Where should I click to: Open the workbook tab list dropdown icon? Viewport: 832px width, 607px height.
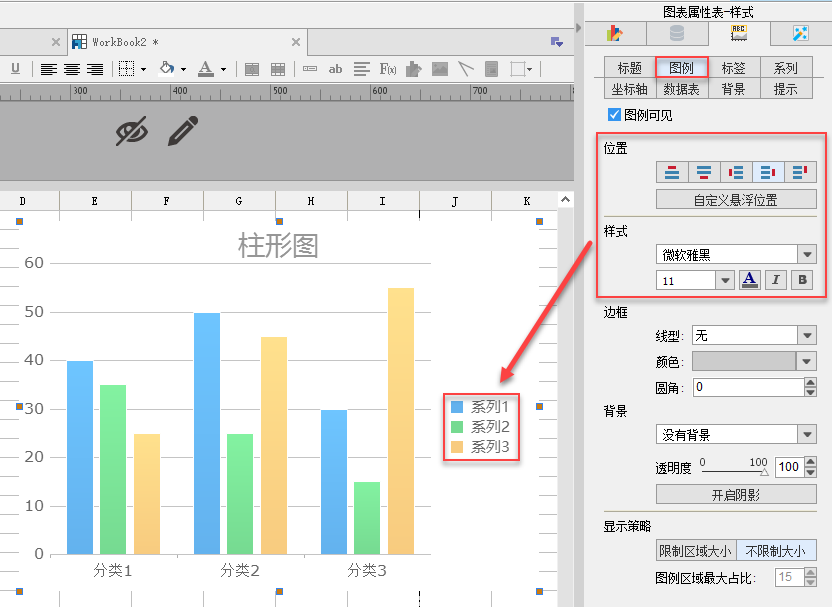pos(557,42)
